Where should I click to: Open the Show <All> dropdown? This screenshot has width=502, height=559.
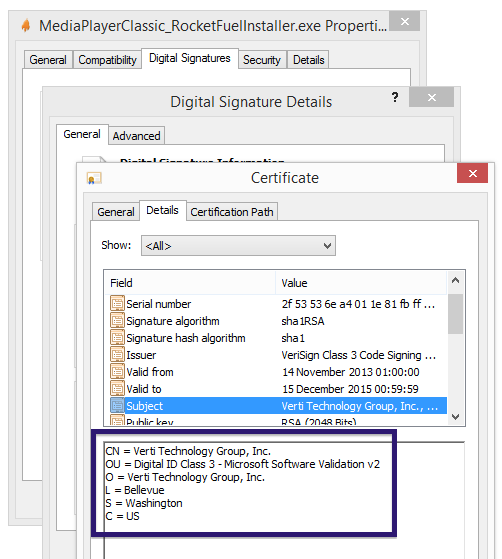[238, 246]
